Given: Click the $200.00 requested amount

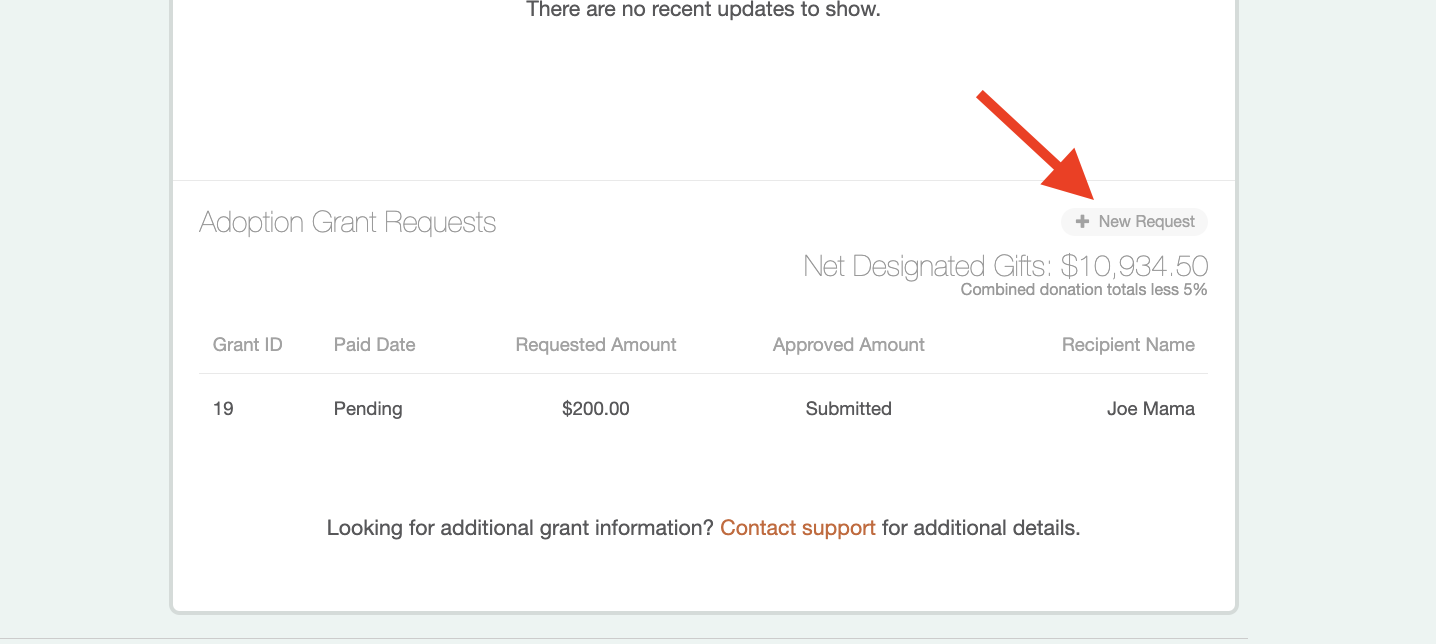Looking at the screenshot, I should pyautogui.click(x=596, y=408).
